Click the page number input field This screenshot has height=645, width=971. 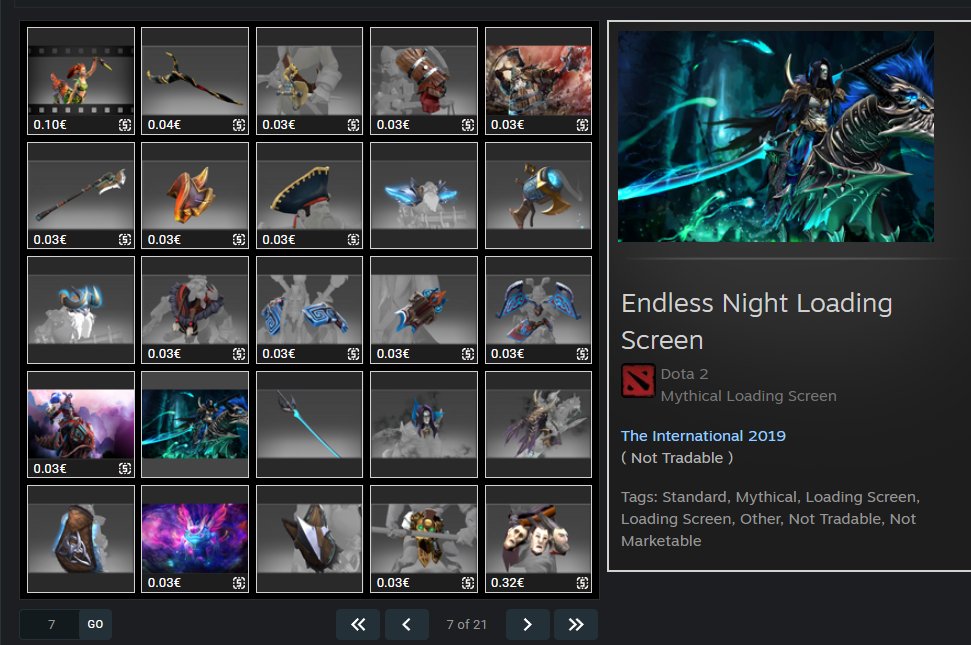(50, 625)
